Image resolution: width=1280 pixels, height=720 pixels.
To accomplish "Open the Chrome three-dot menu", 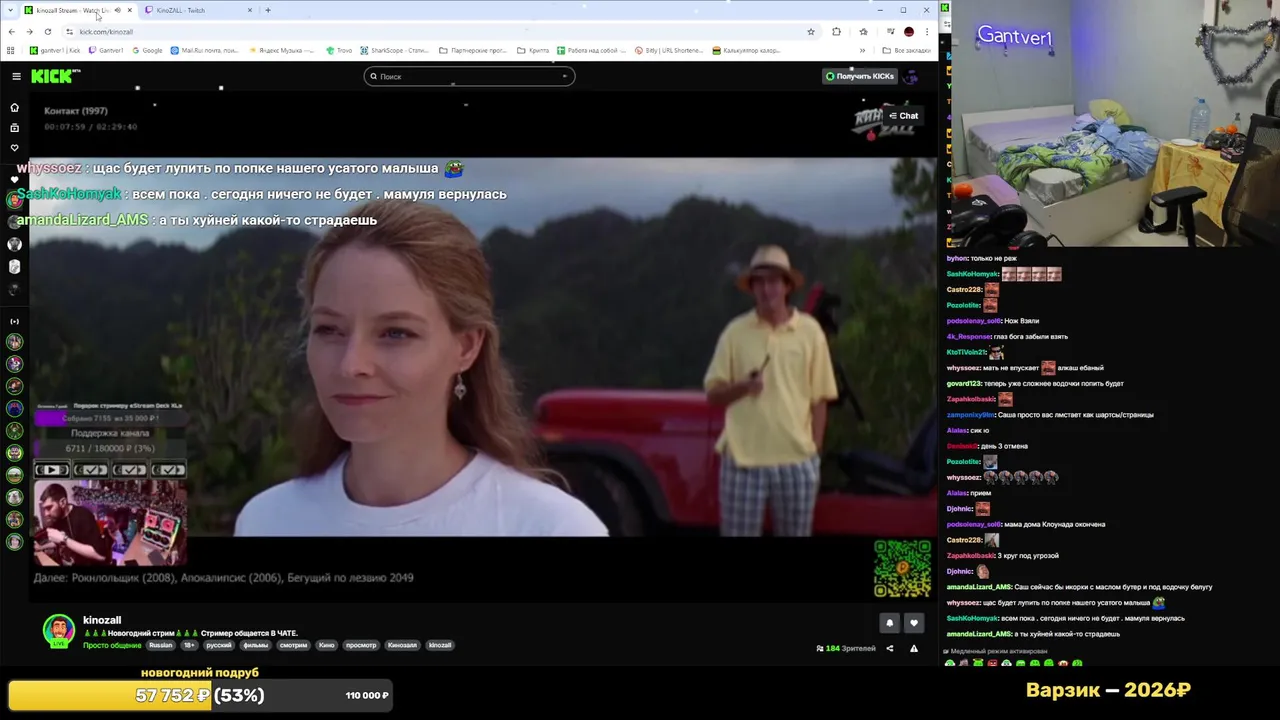I will click(926, 31).
